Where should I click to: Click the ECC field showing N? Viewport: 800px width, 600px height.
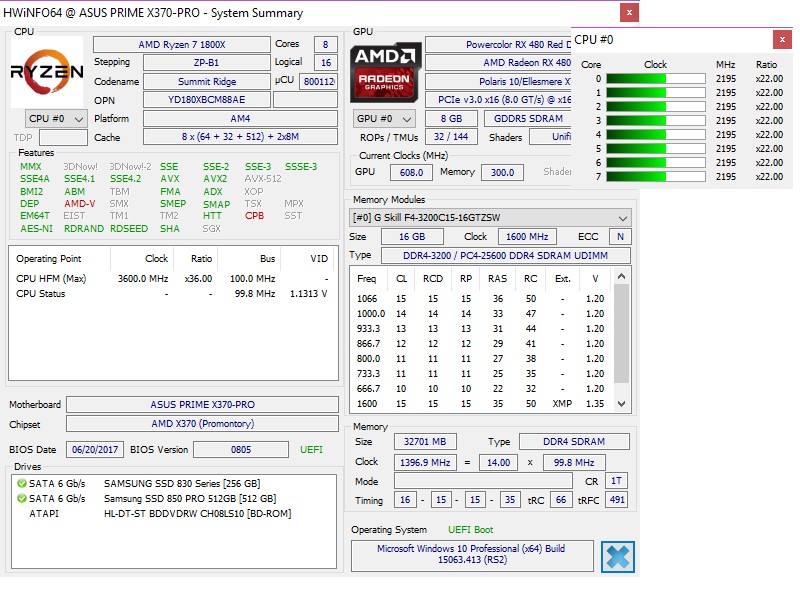tap(620, 237)
